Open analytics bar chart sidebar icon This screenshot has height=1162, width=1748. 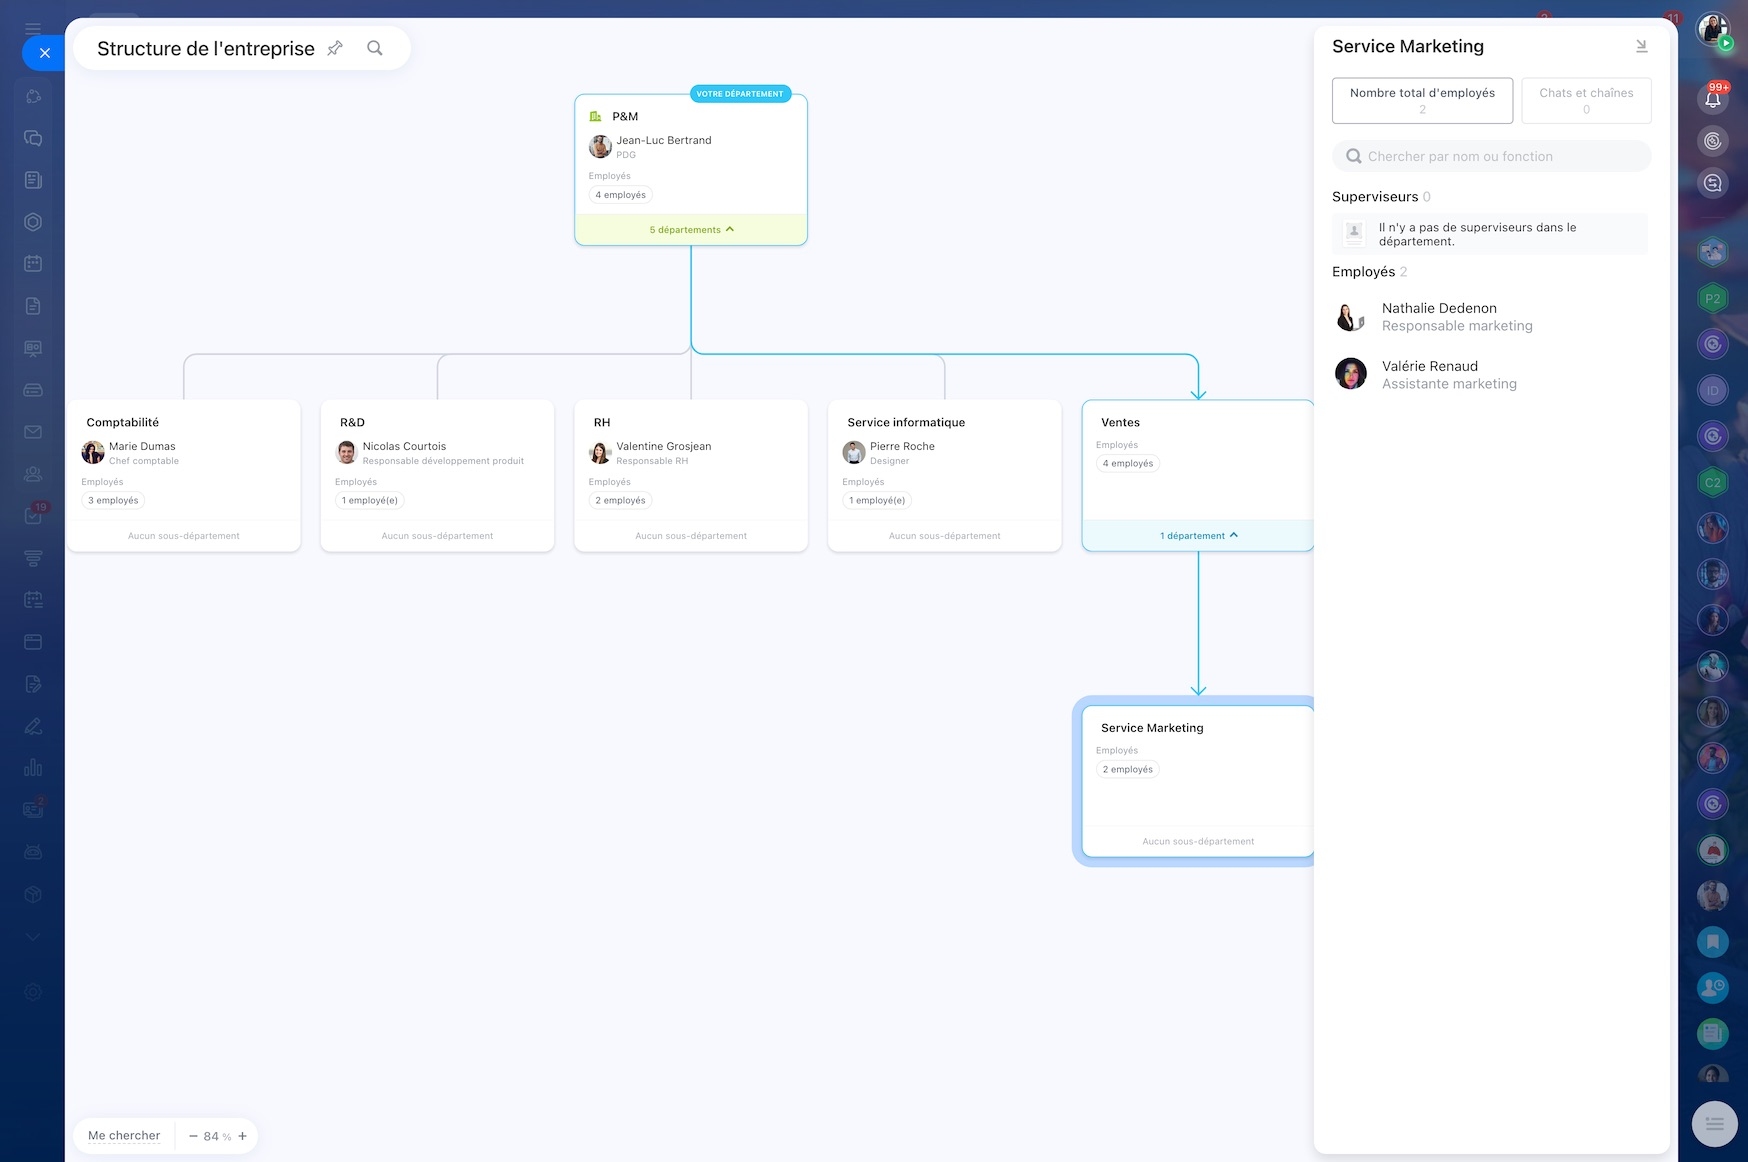33,768
